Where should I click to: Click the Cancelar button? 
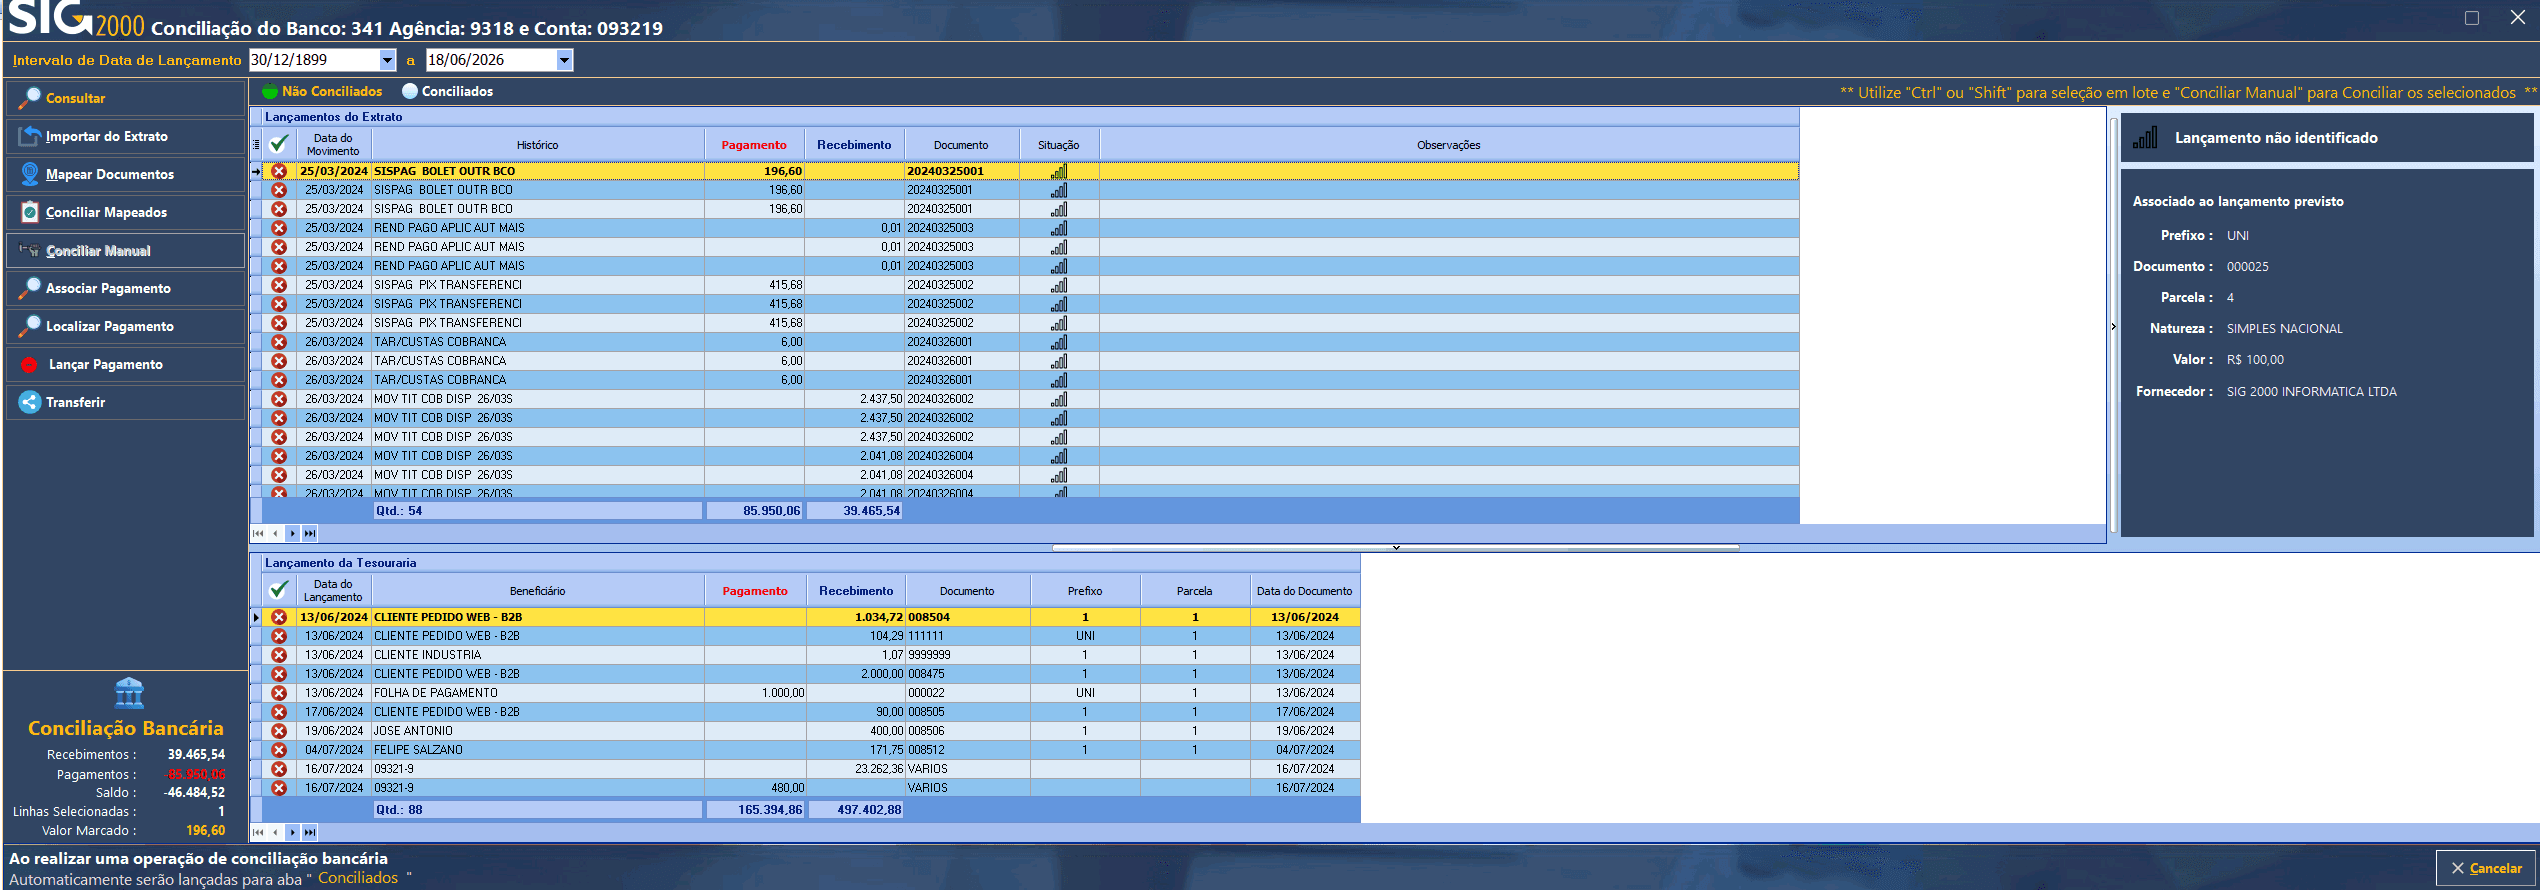click(2485, 868)
